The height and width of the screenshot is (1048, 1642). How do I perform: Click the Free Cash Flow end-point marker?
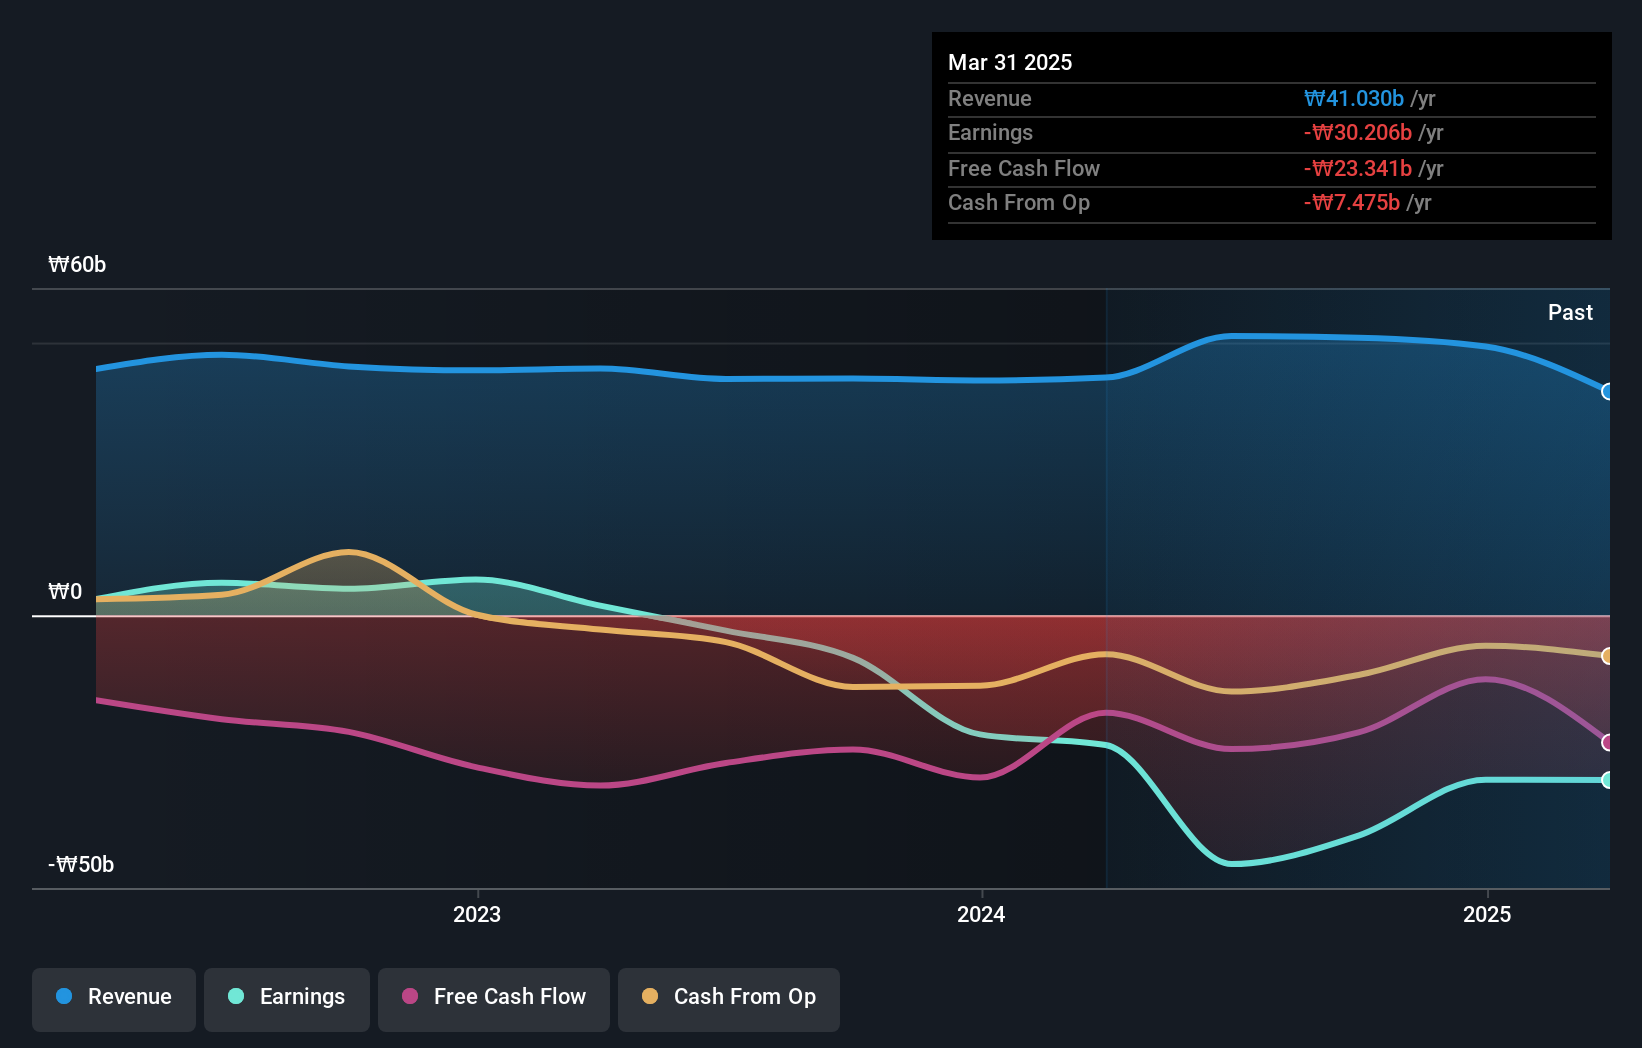click(x=1607, y=742)
